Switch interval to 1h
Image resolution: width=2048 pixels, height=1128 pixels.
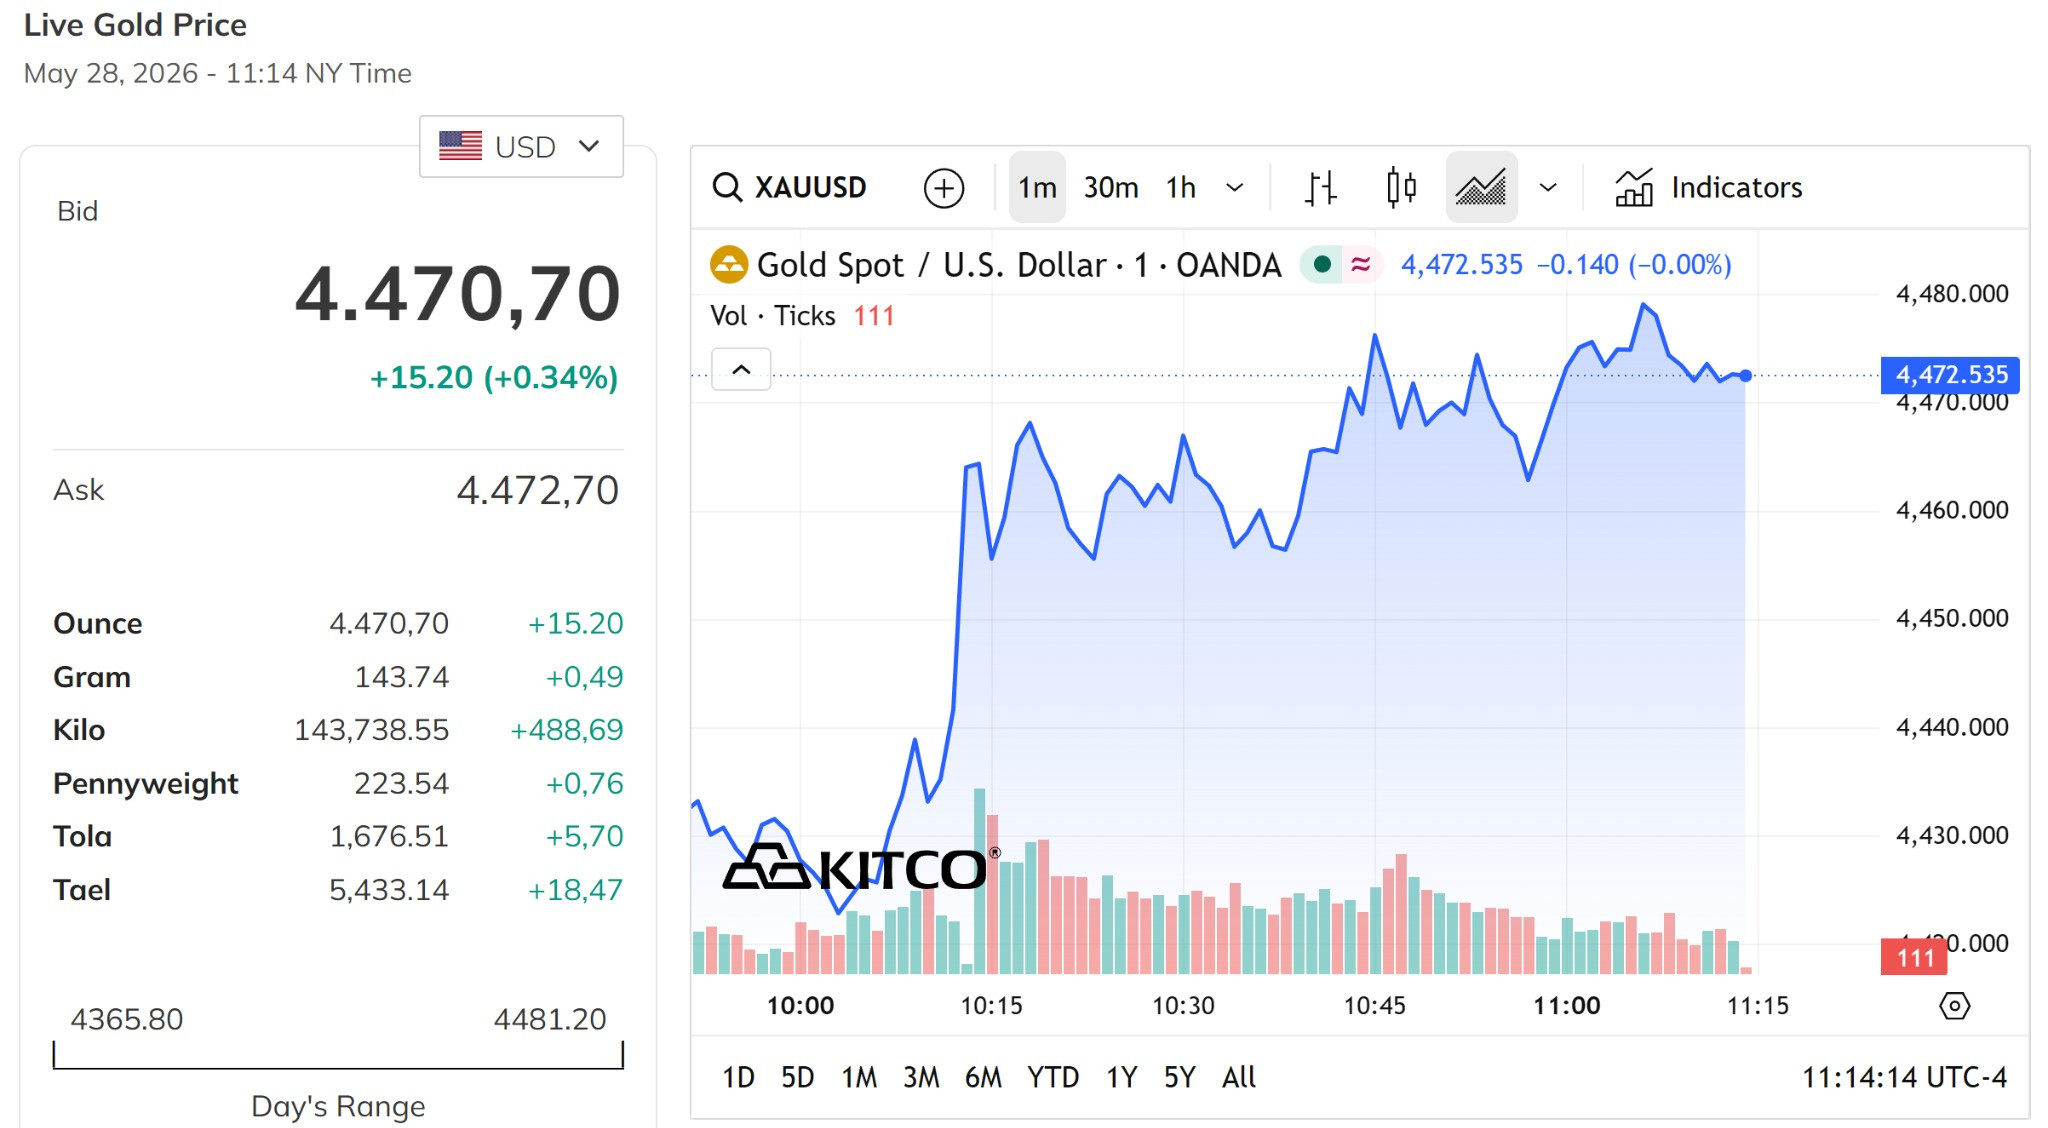[1181, 187]
